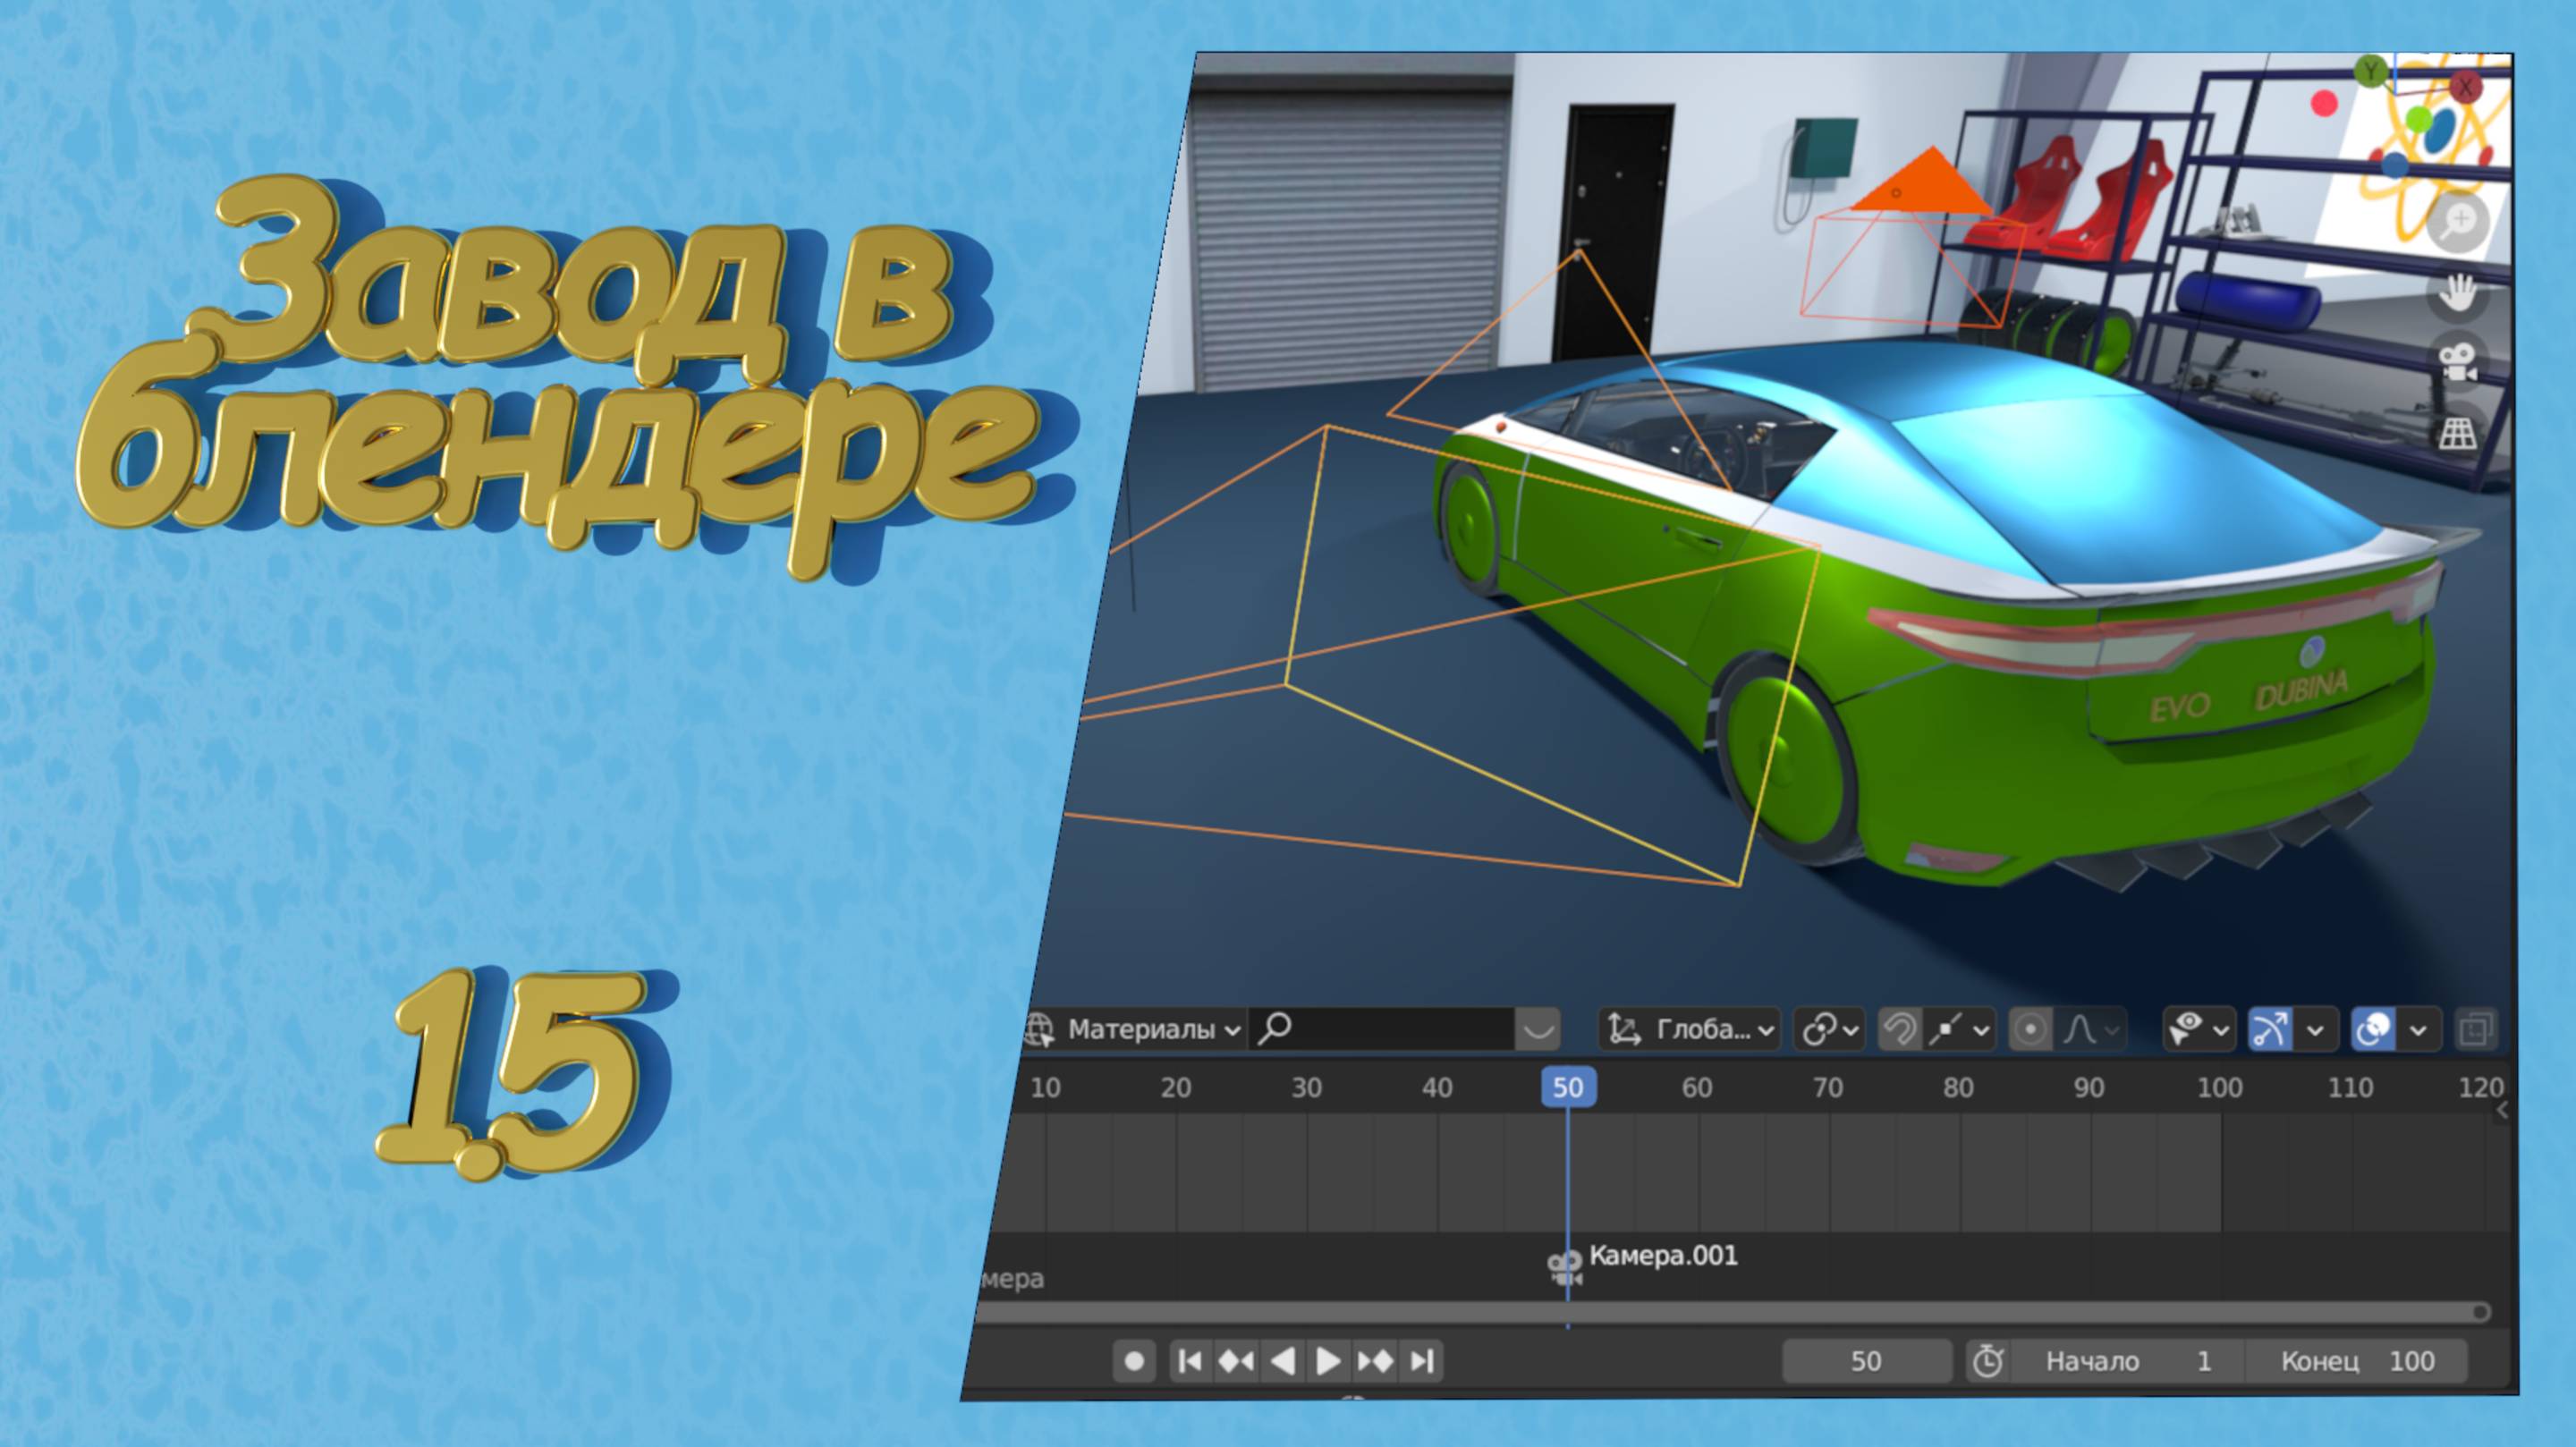Toggle auto keying record button
The width and height of the screenshot is (2576, 1447).
[1134, 1361]
